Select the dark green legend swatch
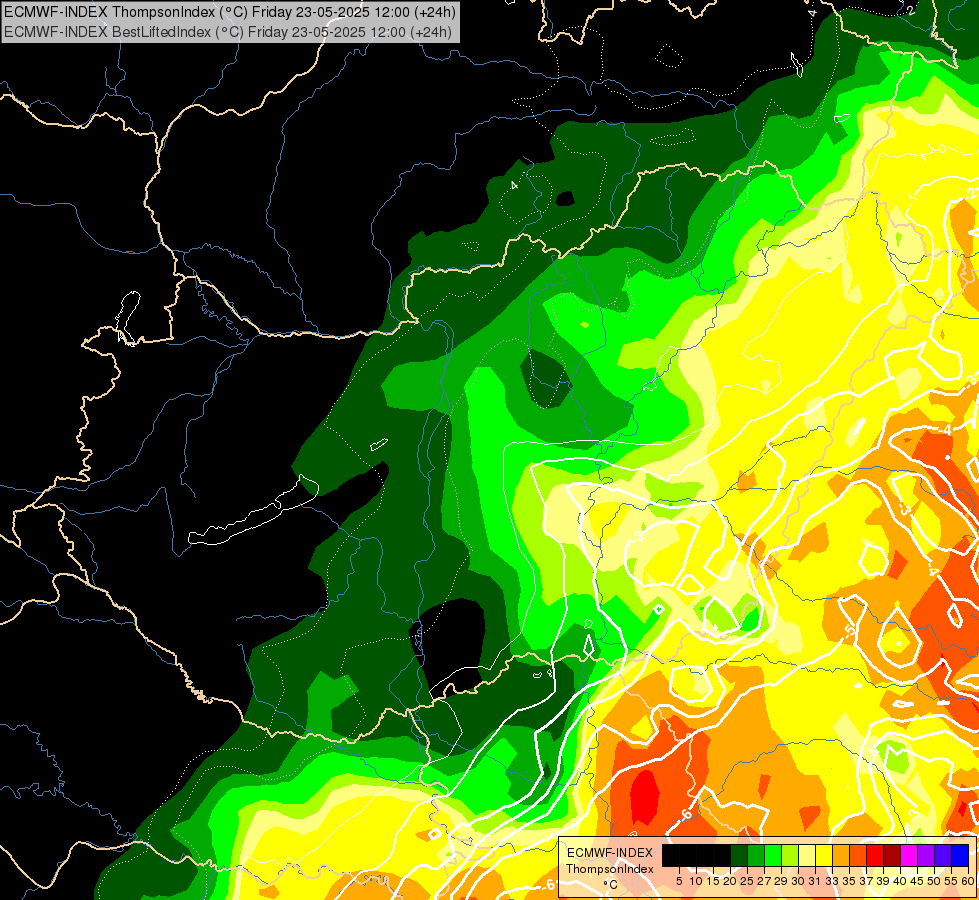Image resolution: width=979 pixels, height=900 pixels. pyautogui.click(x=739, y=856)
